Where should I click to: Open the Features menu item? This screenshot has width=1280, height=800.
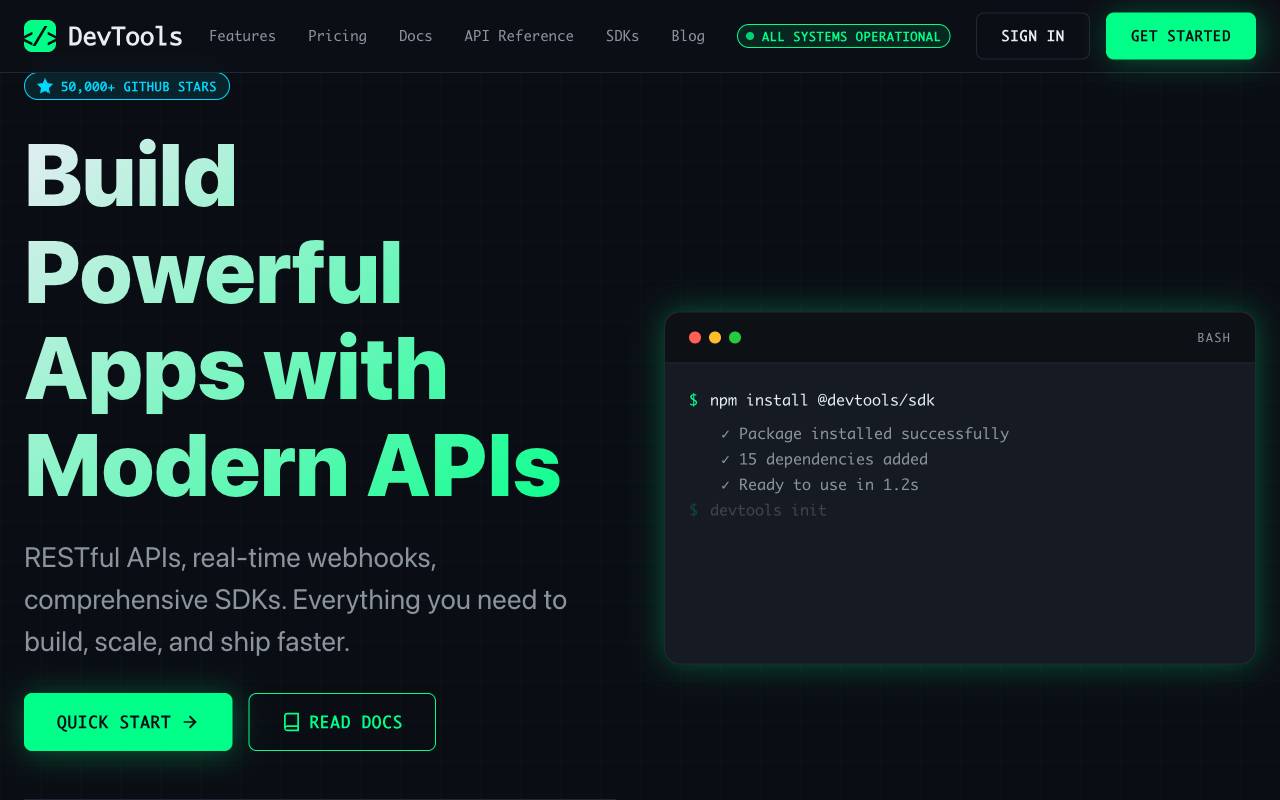[242, 36]
